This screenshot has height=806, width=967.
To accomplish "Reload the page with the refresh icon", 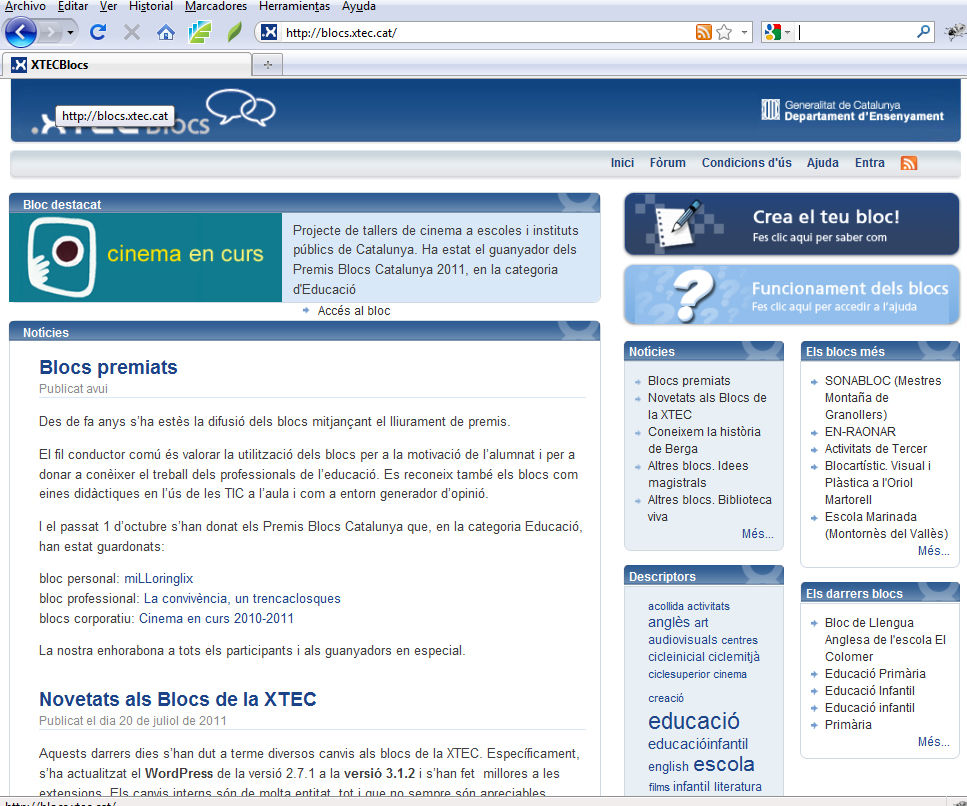I will tap(98, 32).
